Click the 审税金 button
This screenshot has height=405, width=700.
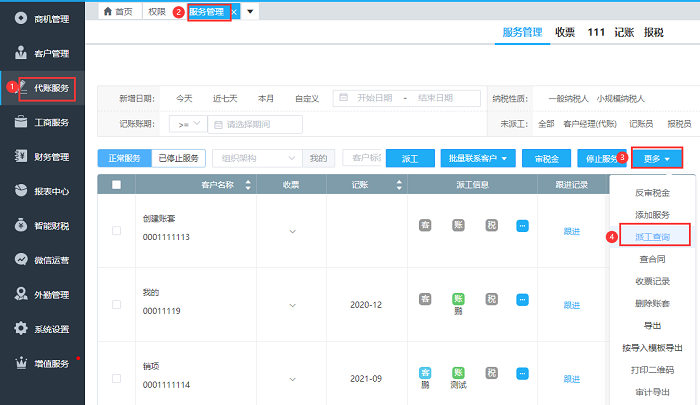pos(546,158)
